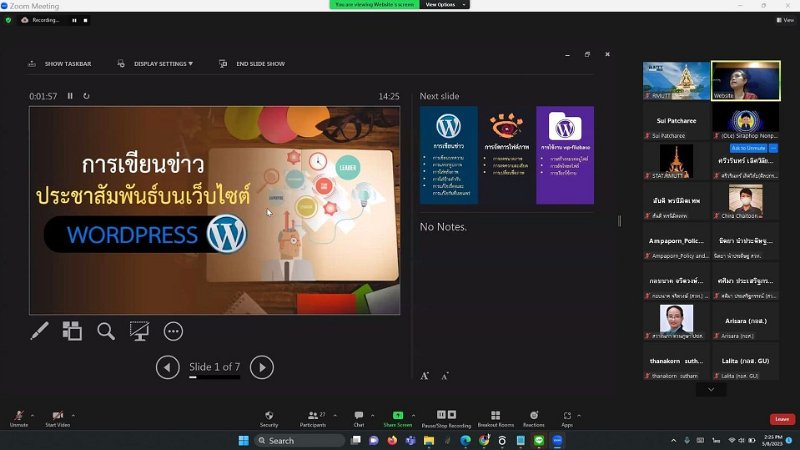800x450 pixels.
Task: Click the presenter view panel divider handle
Action: tap(619, 221)
